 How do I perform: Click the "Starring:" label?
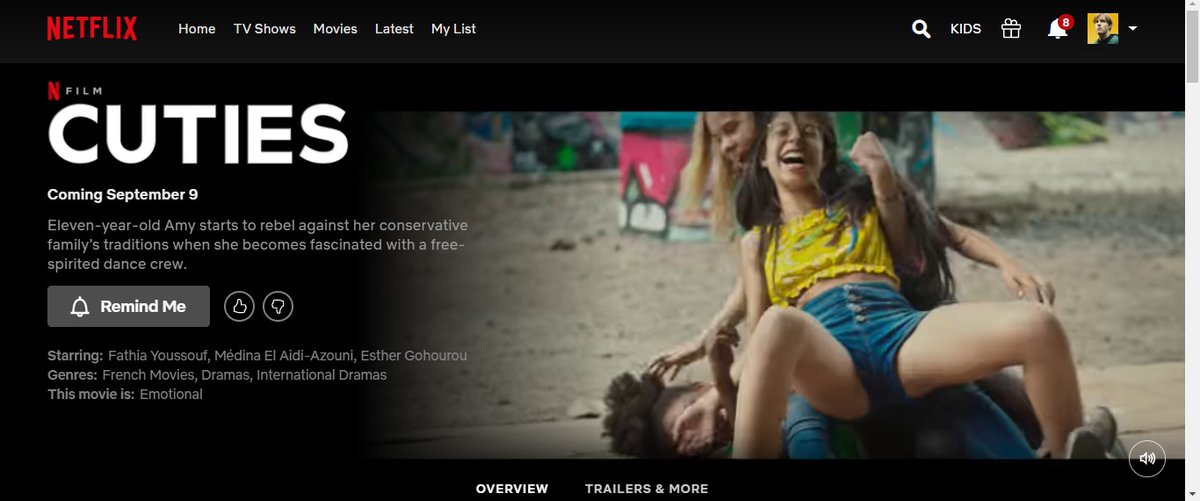coord(75,356)
